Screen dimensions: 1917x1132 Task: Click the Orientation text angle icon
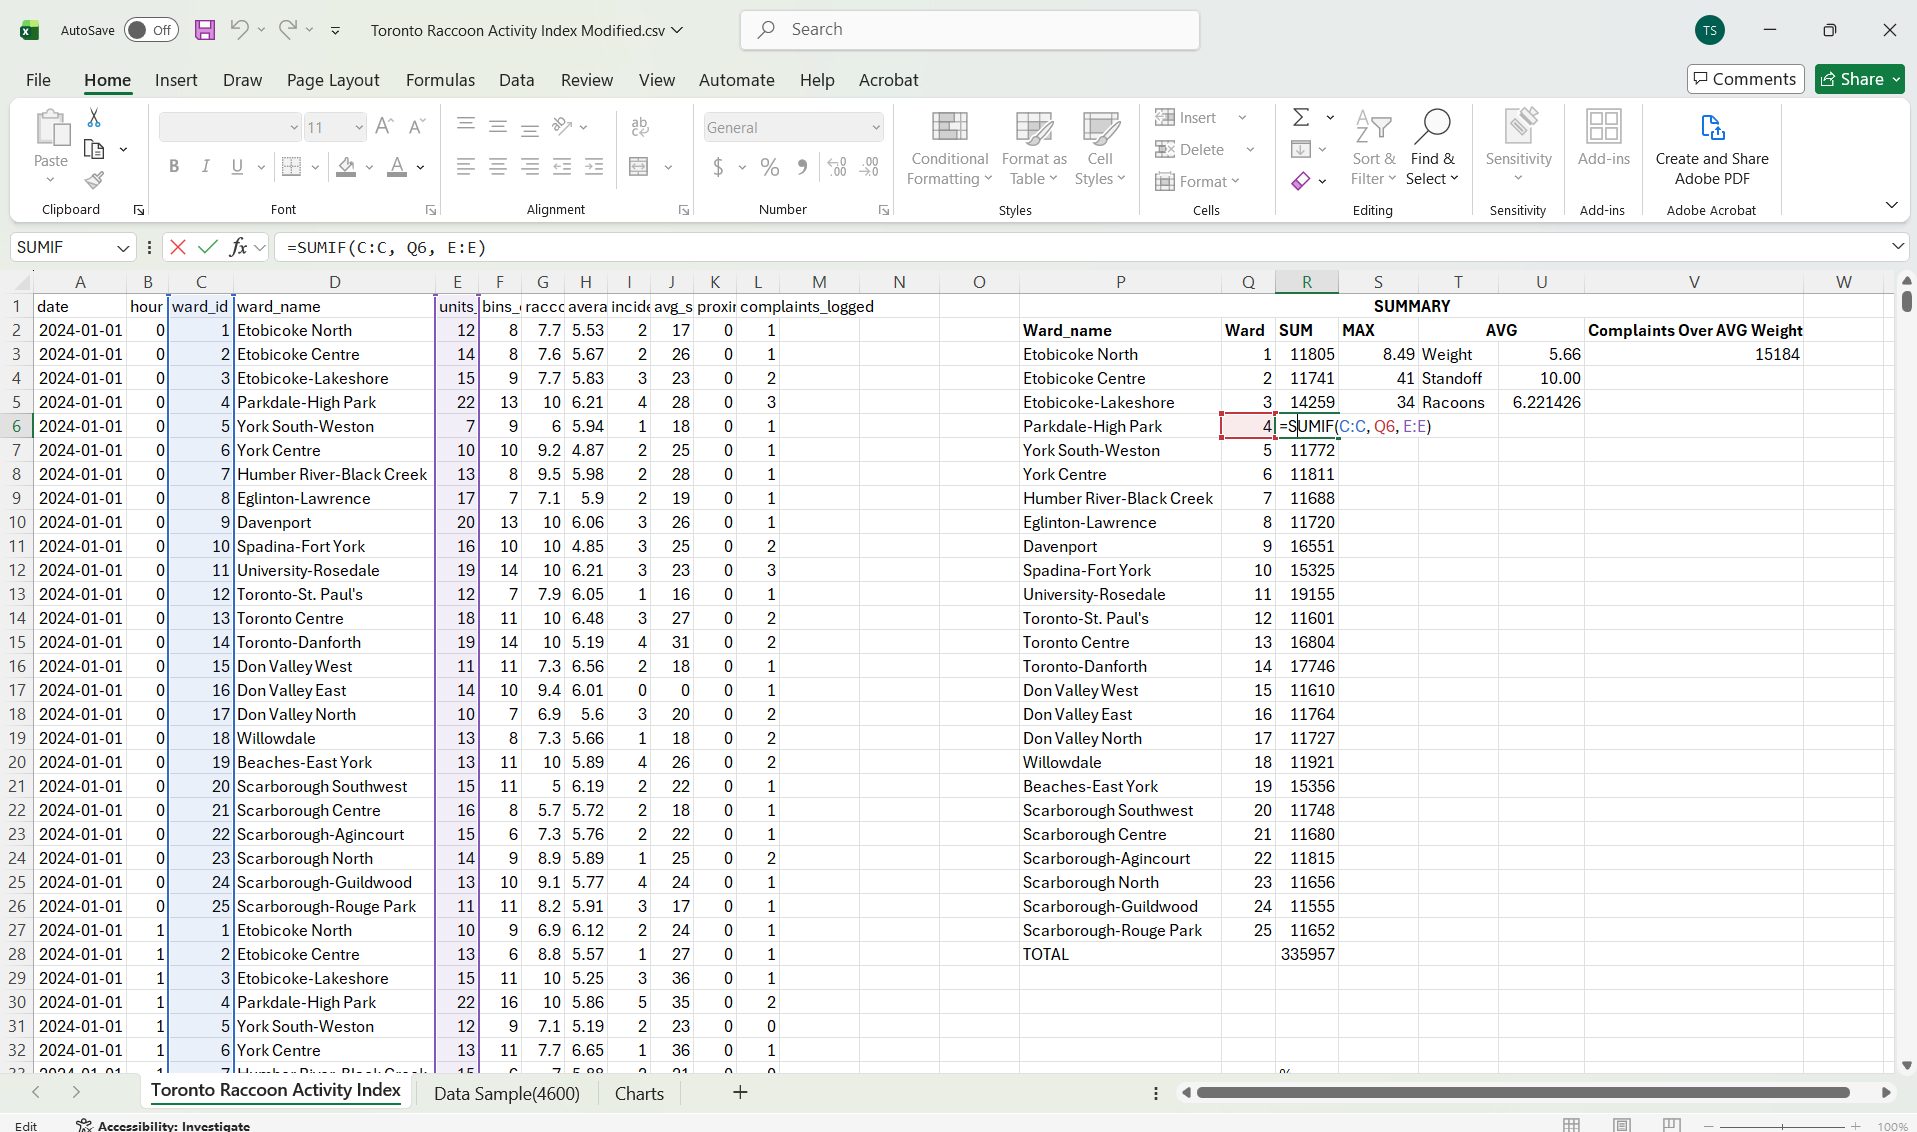click(562, 126)
